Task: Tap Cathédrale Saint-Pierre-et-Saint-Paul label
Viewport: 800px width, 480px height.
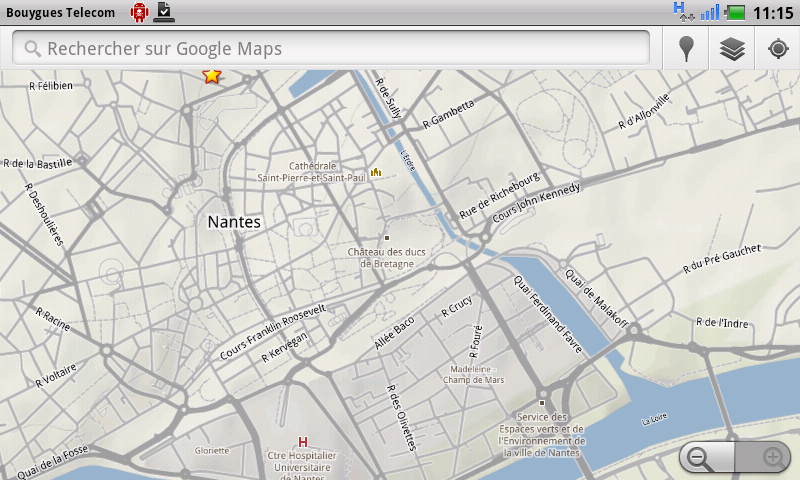Action: click(x=312, y=172)
